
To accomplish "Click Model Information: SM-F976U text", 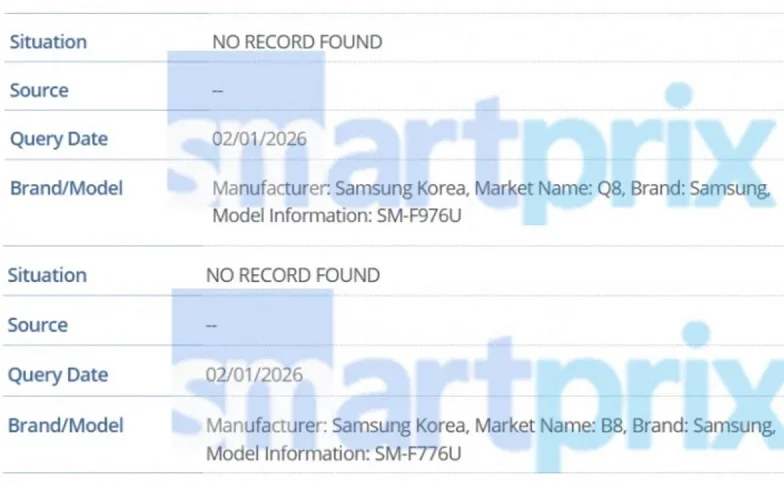I will click(336, 214).
